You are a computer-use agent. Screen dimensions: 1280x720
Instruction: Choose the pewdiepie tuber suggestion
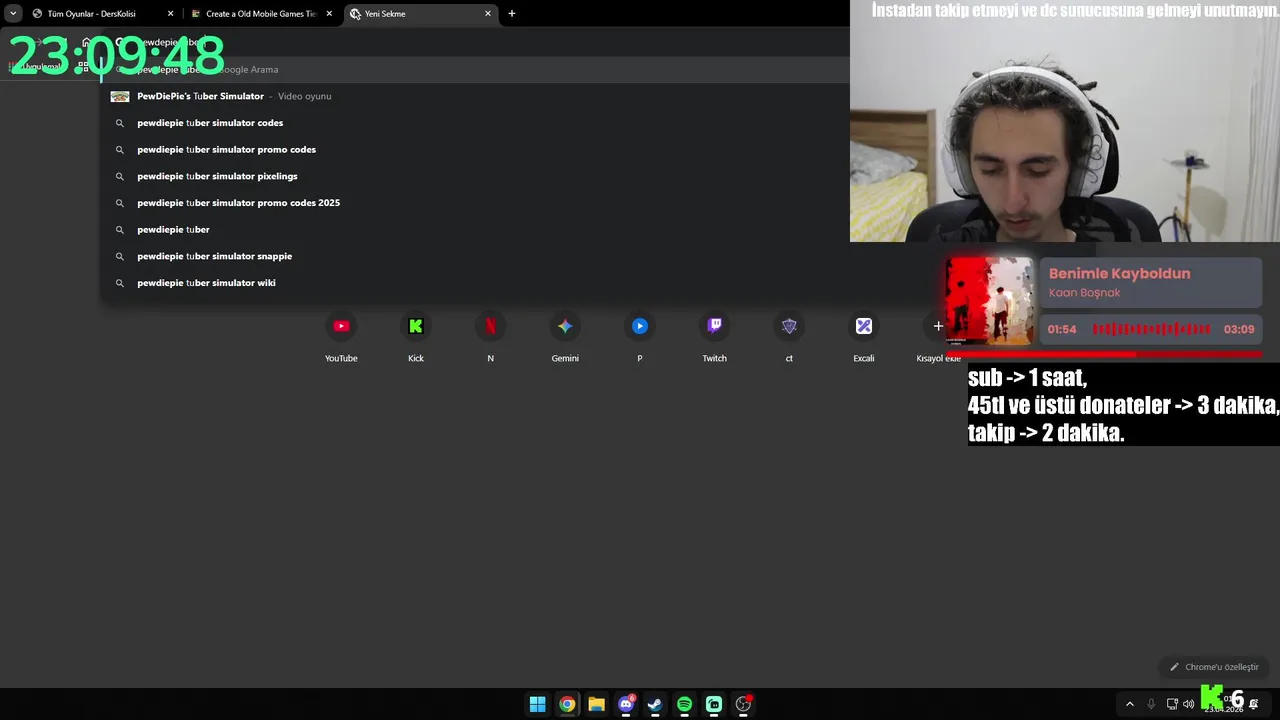pyautogui.click(x=474, y=229)
